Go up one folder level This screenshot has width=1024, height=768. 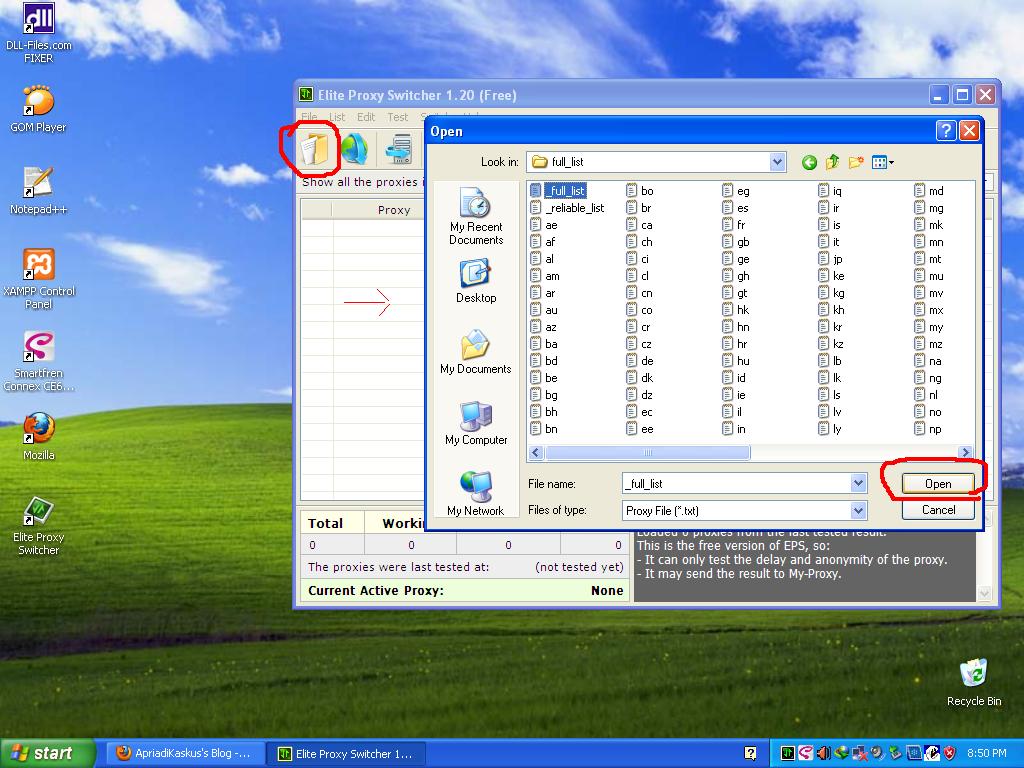(832, 162)
